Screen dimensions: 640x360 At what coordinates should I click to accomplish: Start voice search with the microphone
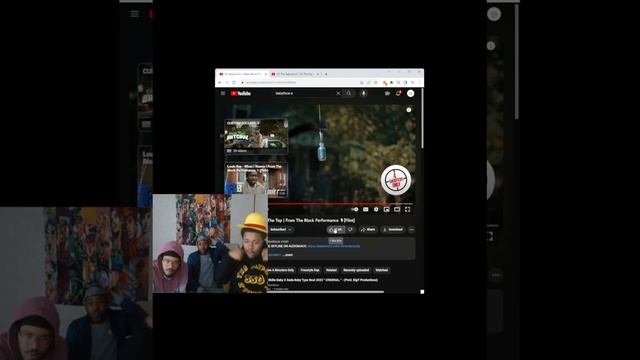point(363,93)
